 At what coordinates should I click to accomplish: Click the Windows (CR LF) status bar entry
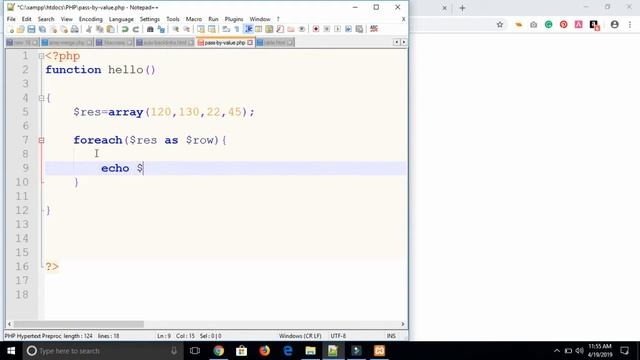300,336
